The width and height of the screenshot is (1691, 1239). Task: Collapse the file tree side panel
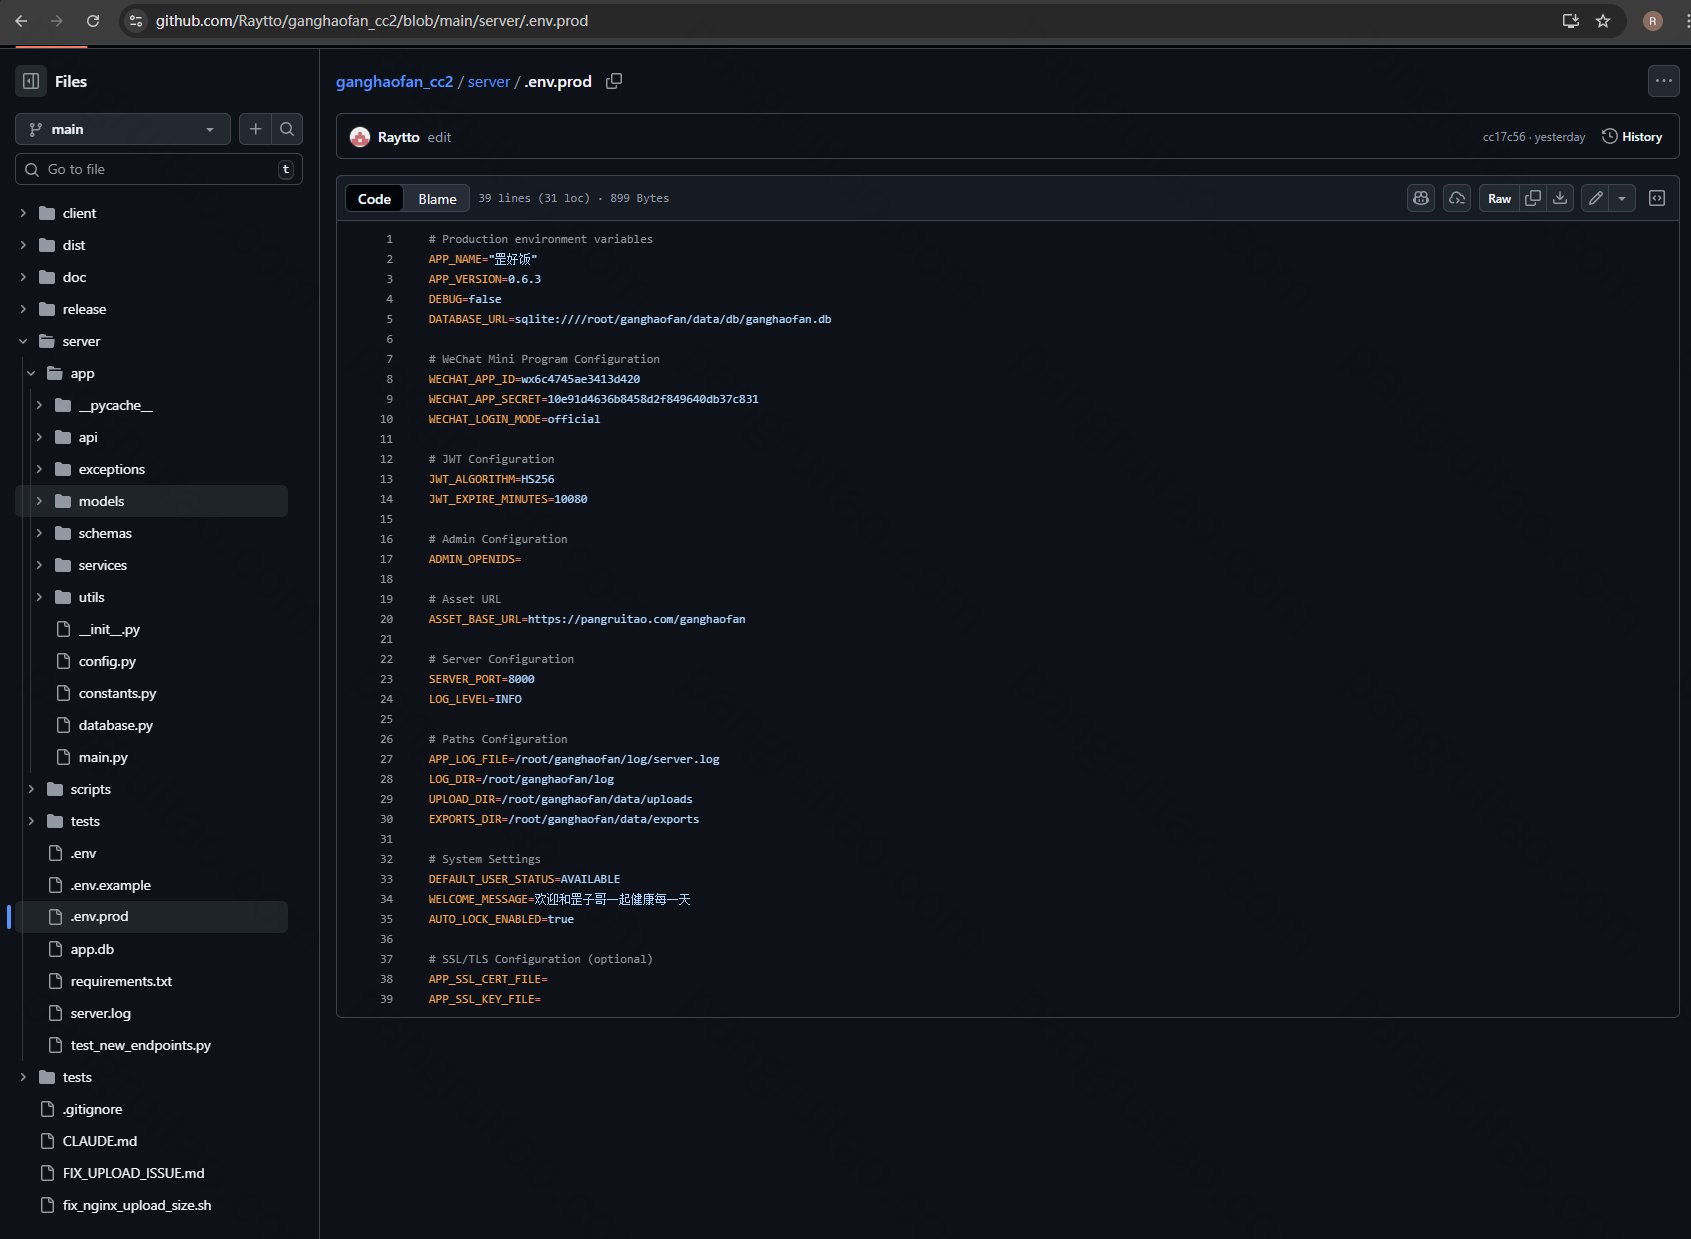click(x=31, y=81)
